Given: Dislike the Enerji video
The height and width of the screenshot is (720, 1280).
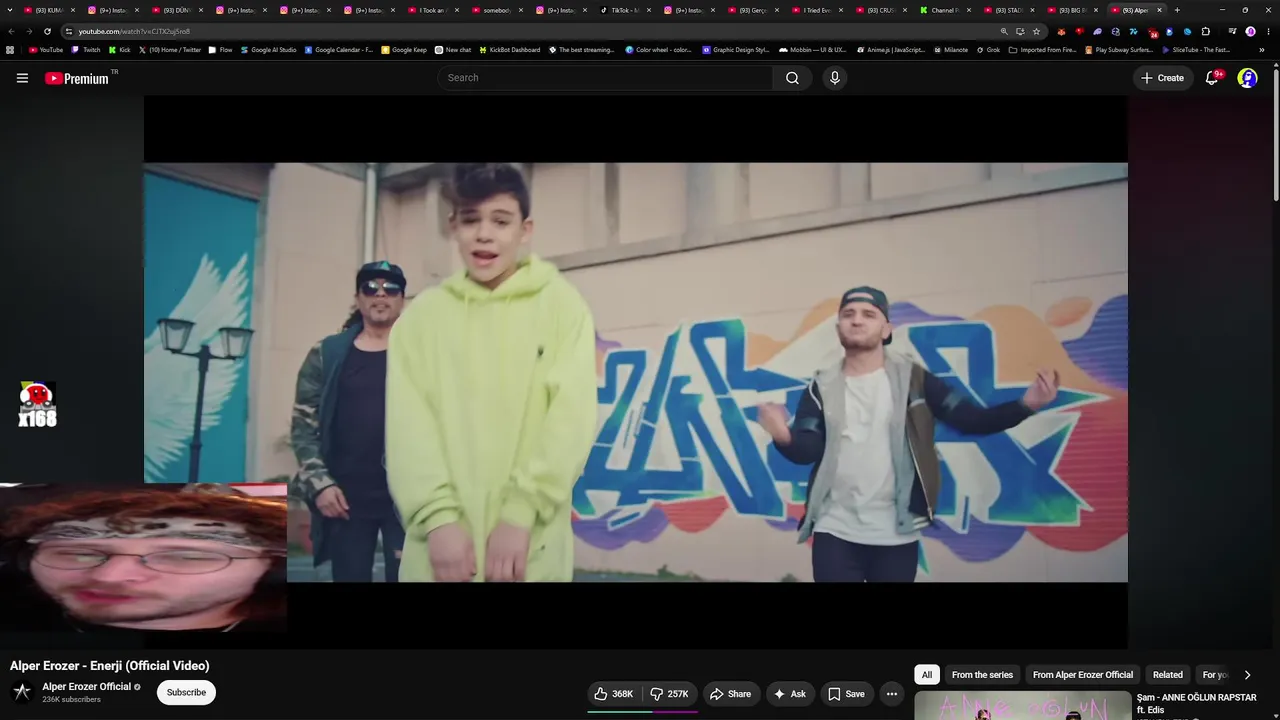Looking at the screenshot, I should (x=670, y=694).
